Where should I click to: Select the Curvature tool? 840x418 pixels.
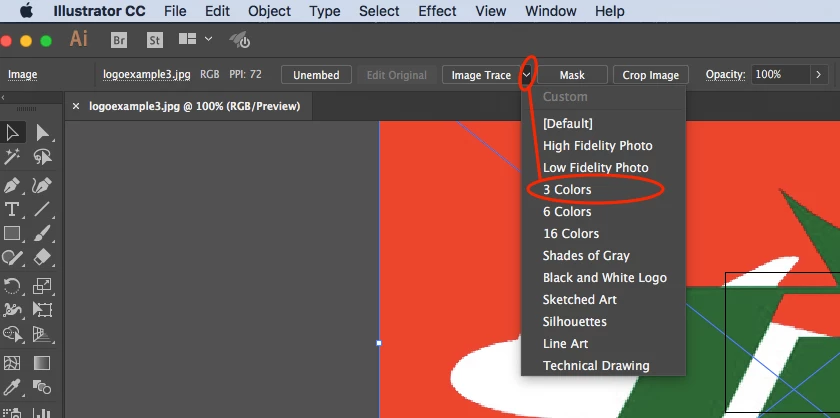pyautogui.click(x=42, y=185)
